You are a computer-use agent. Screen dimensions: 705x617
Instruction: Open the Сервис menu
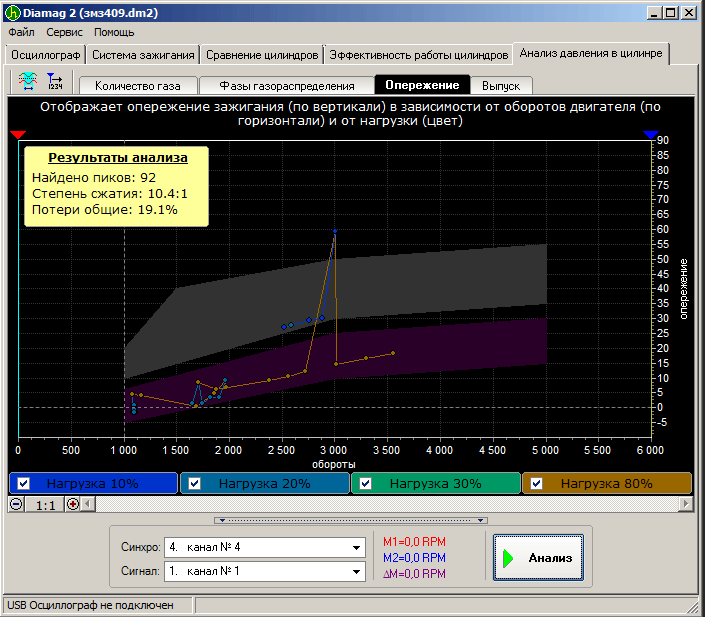pyautogui.click(x=64, y=32)
